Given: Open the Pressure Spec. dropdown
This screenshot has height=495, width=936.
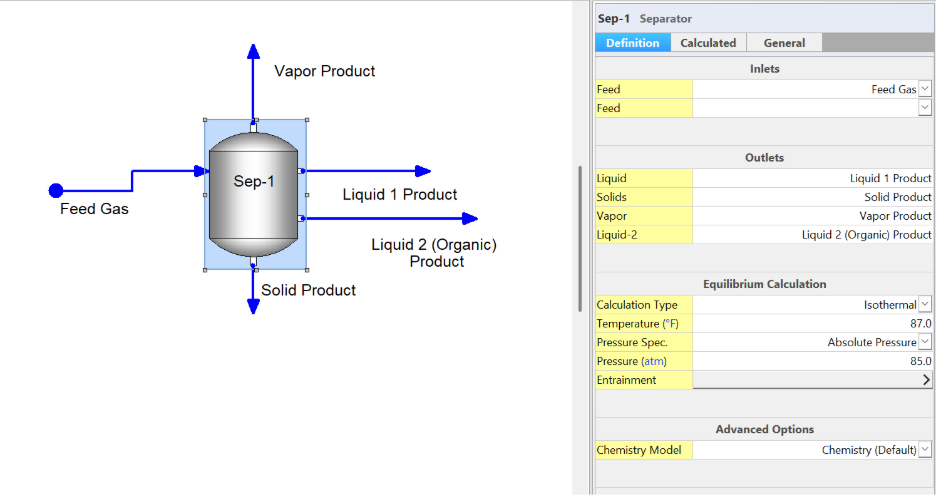Looking at the screenshot, I should (x=925, y=342).
